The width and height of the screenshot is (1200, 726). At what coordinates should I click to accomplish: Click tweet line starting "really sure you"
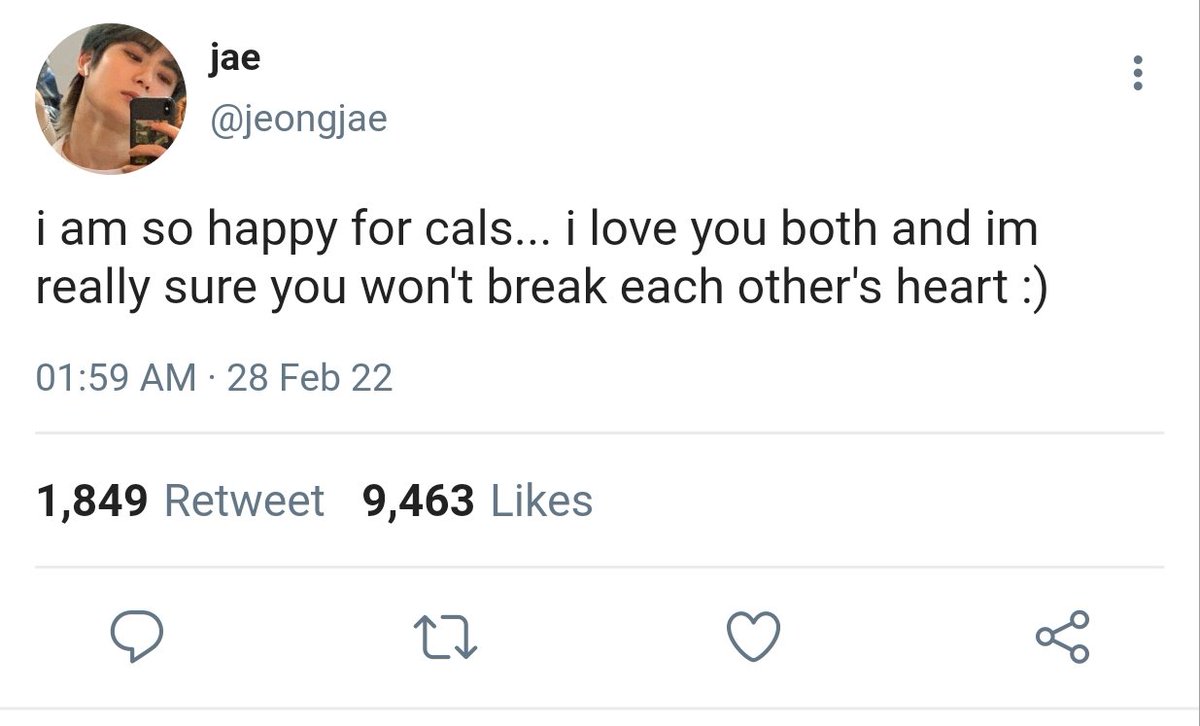[x=541, y=288]
